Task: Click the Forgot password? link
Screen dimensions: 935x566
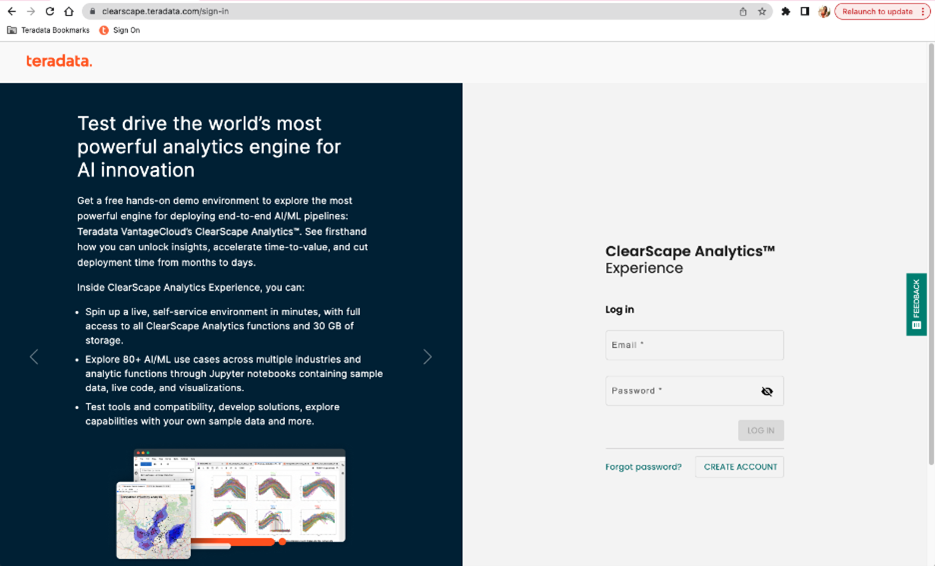Action: click(x=643, y=467)
